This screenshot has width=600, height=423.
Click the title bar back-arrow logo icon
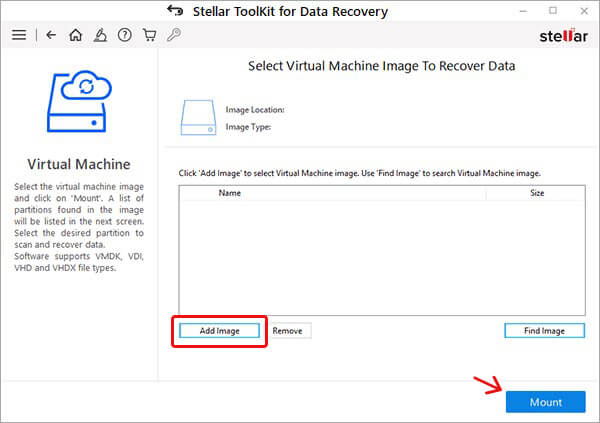pos(175,10)
